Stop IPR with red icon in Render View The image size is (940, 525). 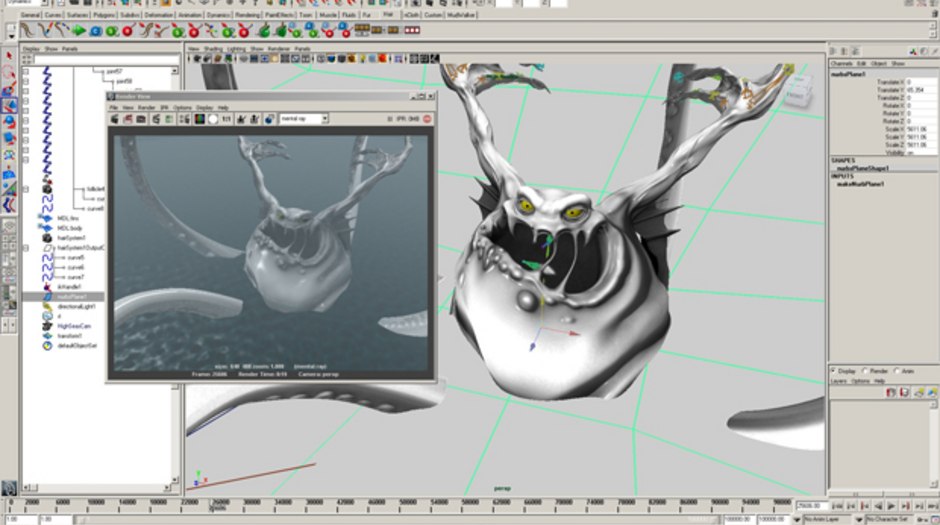point(427,119)
